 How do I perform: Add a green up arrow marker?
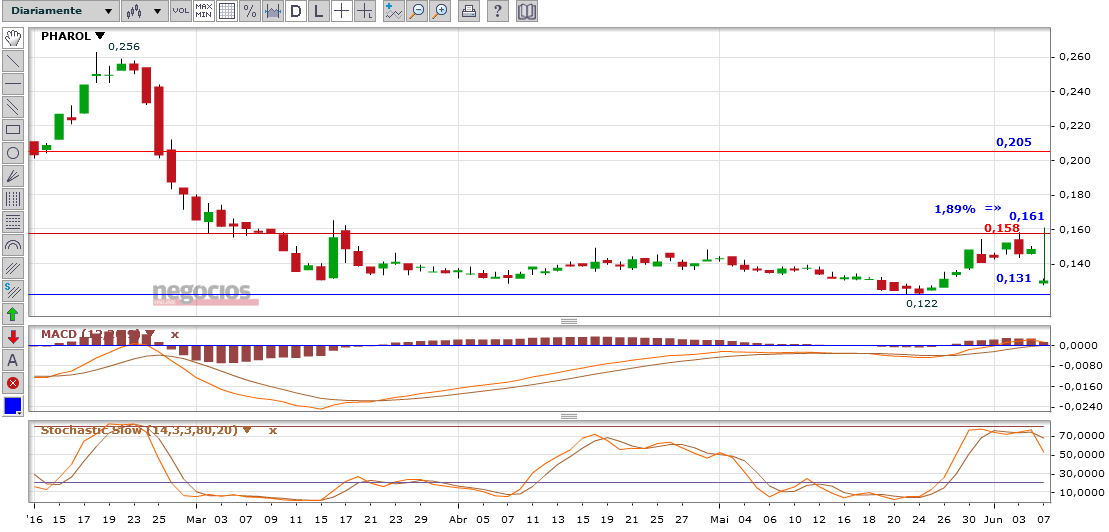(13, 314)
